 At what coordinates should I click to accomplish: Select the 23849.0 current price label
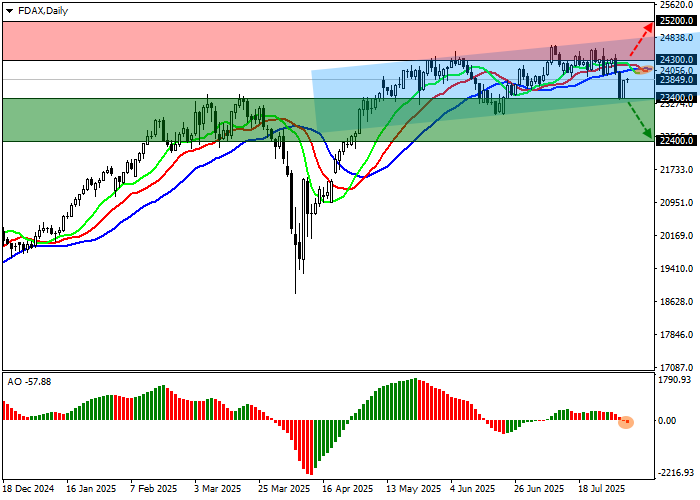[676, 79]
